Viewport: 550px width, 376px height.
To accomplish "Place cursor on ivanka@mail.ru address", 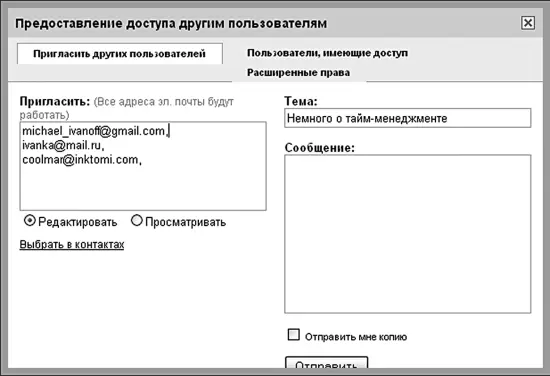I will click(62, 145).
